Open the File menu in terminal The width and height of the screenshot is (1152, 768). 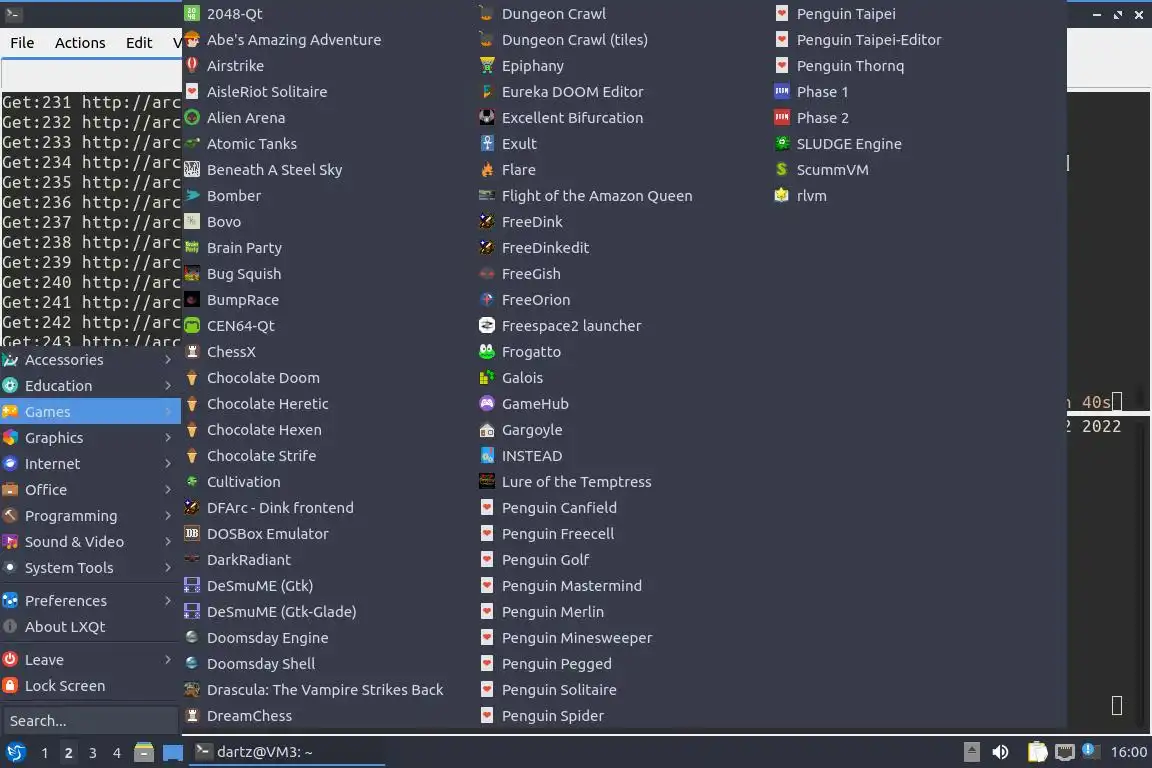click(22, 43)
